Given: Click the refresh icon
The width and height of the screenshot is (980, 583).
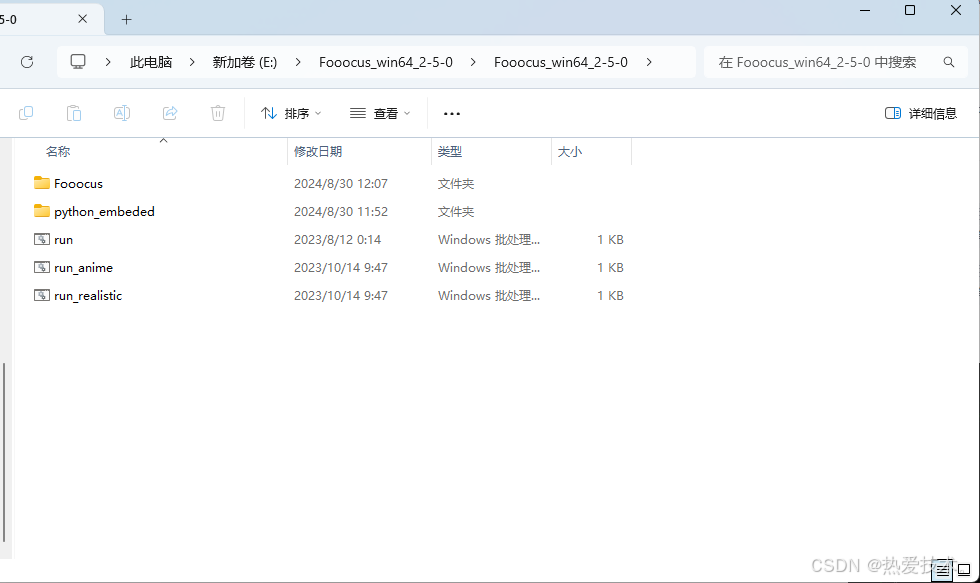Looking at the screenshot, I should tap(27, 62).
